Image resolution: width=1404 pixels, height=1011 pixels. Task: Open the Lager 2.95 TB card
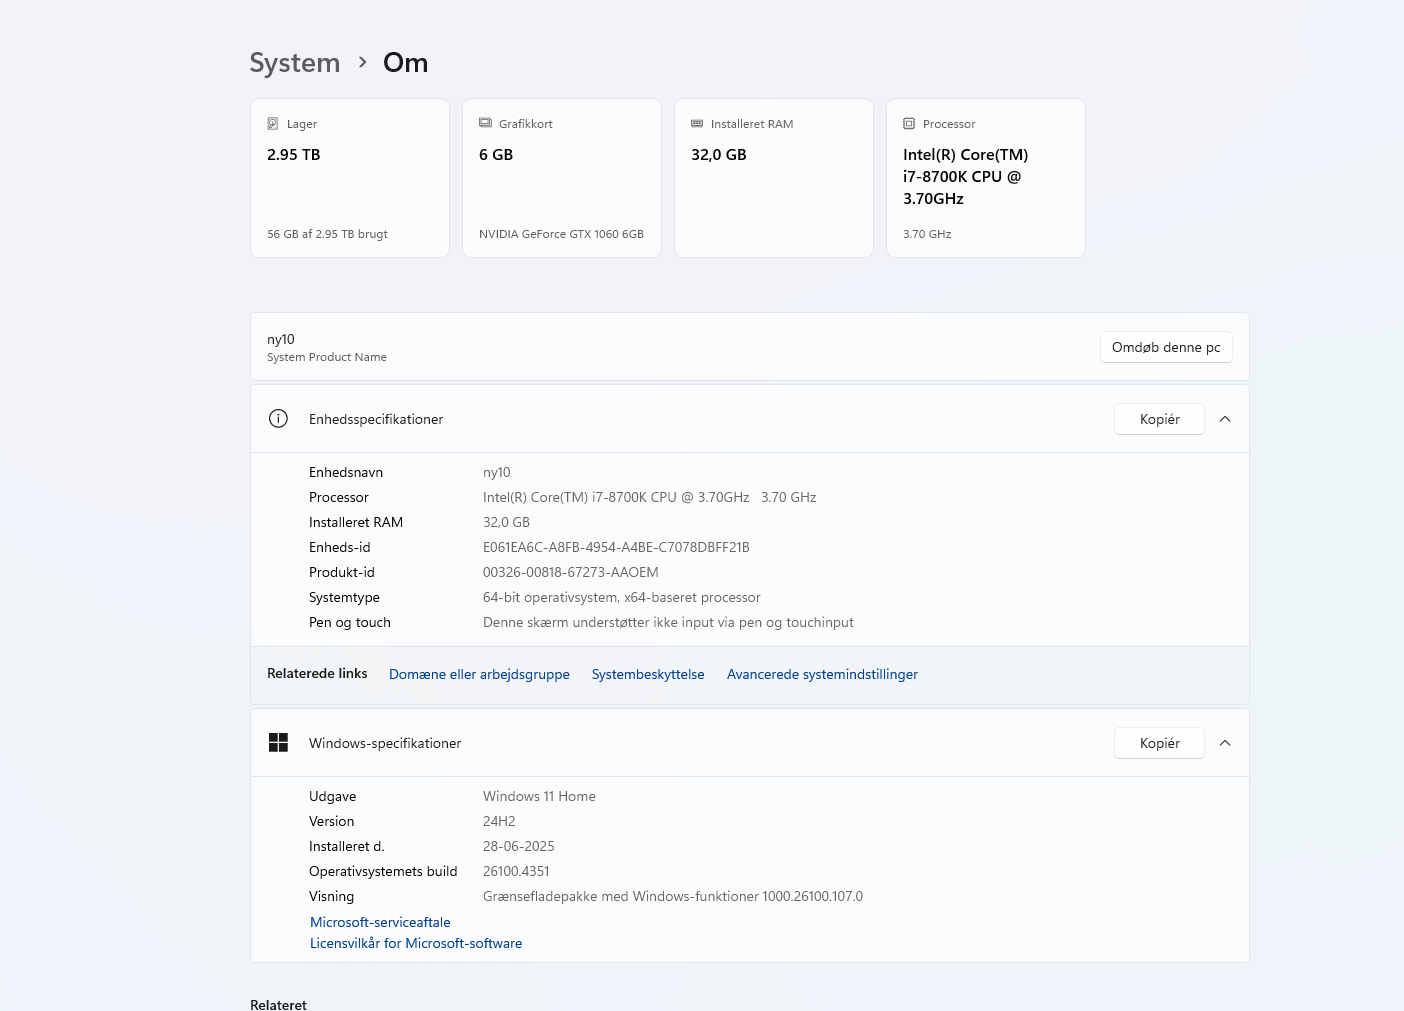click(x=350, y=178)
